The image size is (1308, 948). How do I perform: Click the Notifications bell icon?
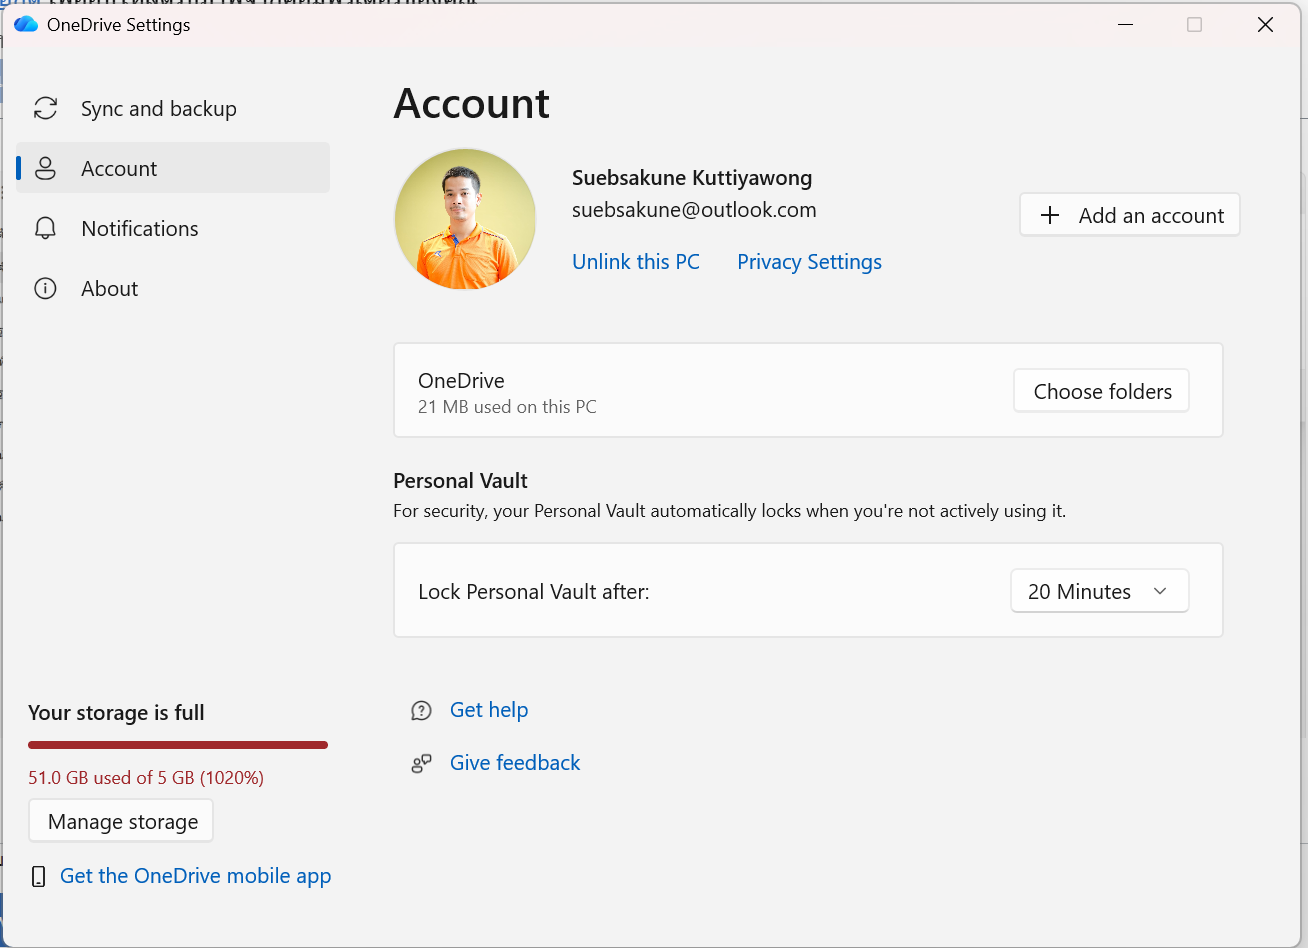pyautogui.click(x=46, y=228)
